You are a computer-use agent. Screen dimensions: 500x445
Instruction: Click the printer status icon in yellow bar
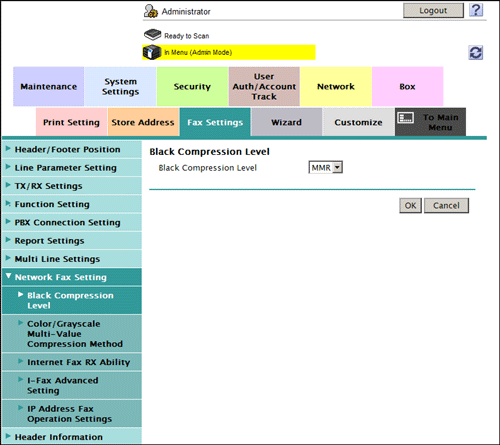pyautogui.click(x=152, y=52)
